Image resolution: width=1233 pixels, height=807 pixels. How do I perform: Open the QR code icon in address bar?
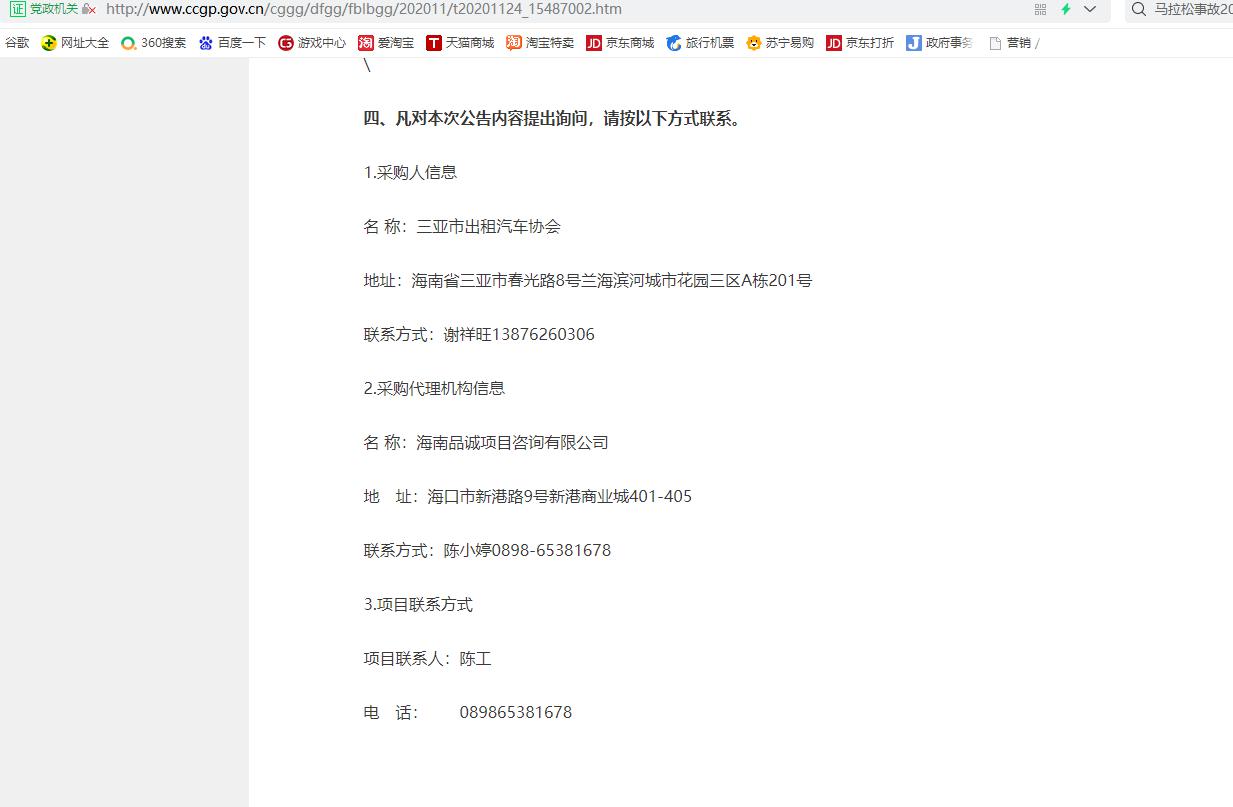(x=1040, y=9)
